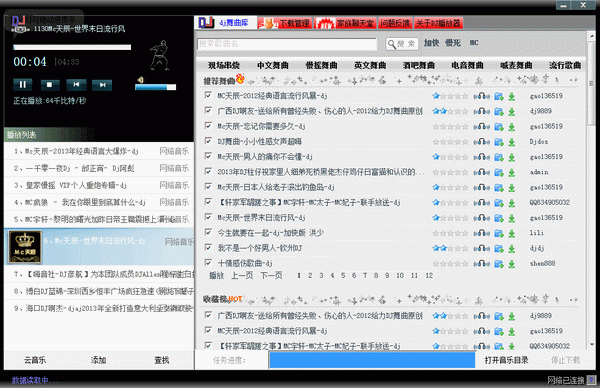Open the 云音乐 button under playlist
600x388 pixels.
[35, 360]
